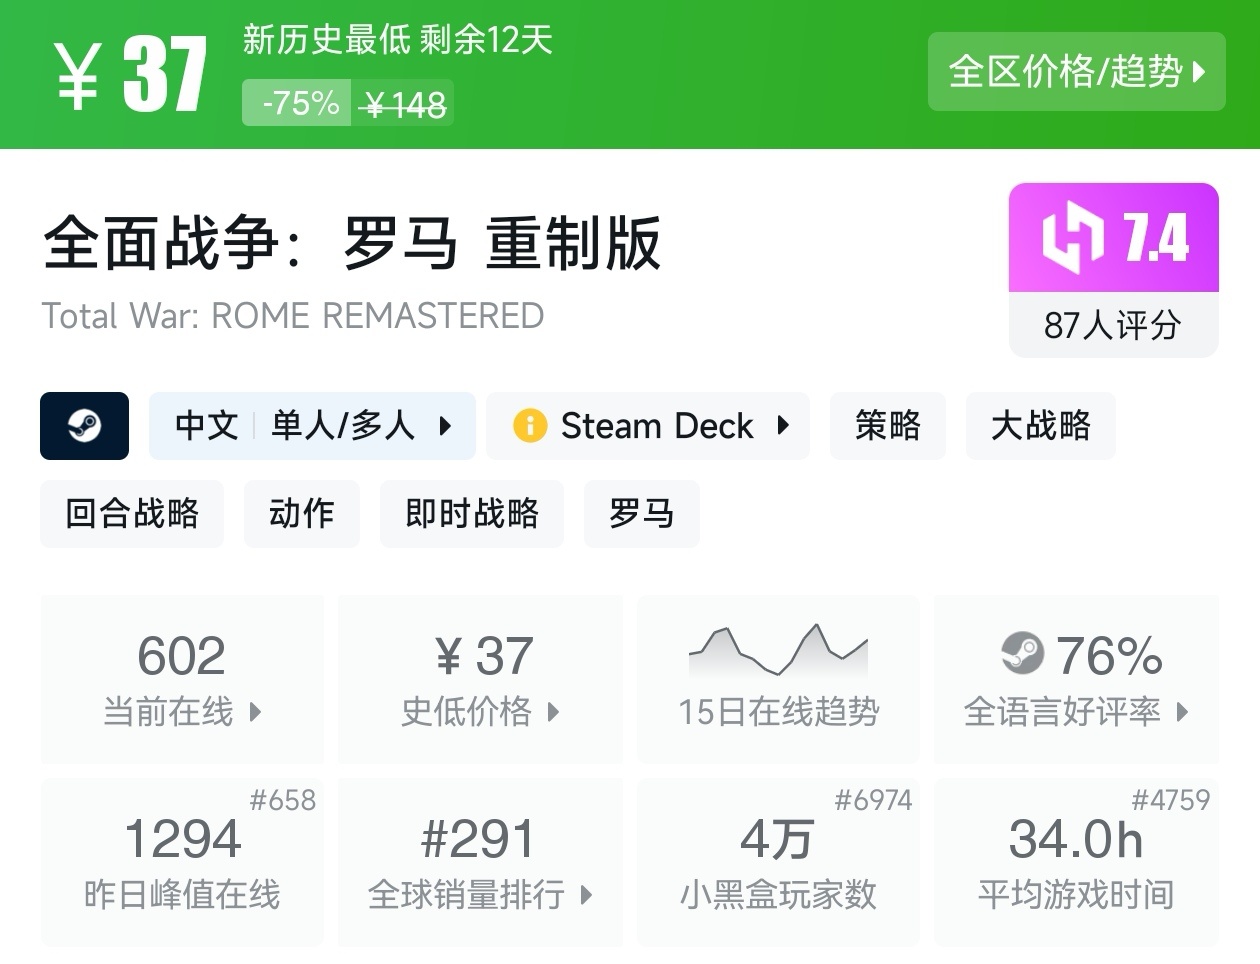Tap the 87人评分 rating count
Screen dimensions: 1260x964
tap(1113, 325)
